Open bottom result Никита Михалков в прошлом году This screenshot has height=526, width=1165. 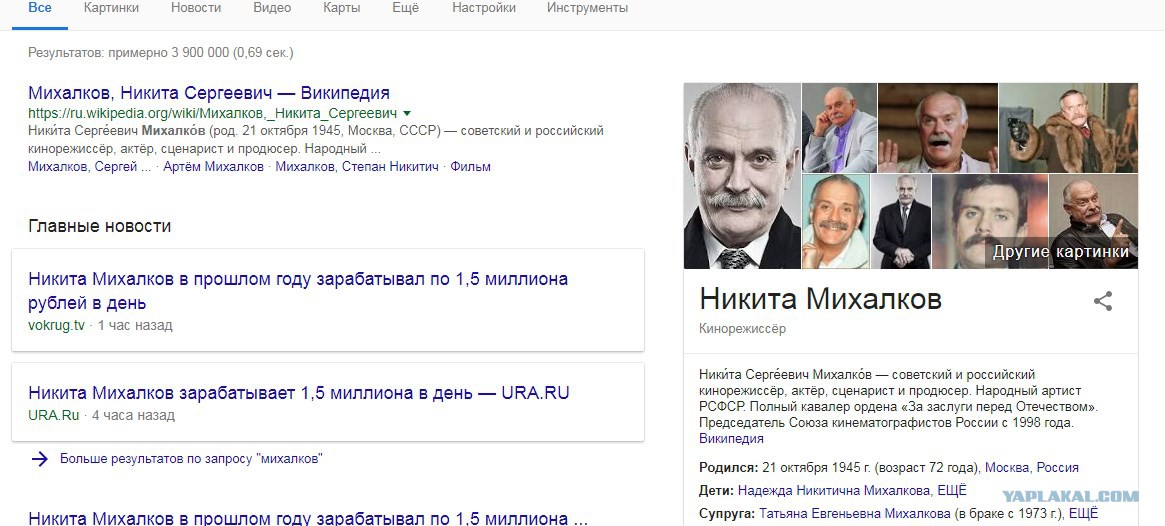[308, 518]
